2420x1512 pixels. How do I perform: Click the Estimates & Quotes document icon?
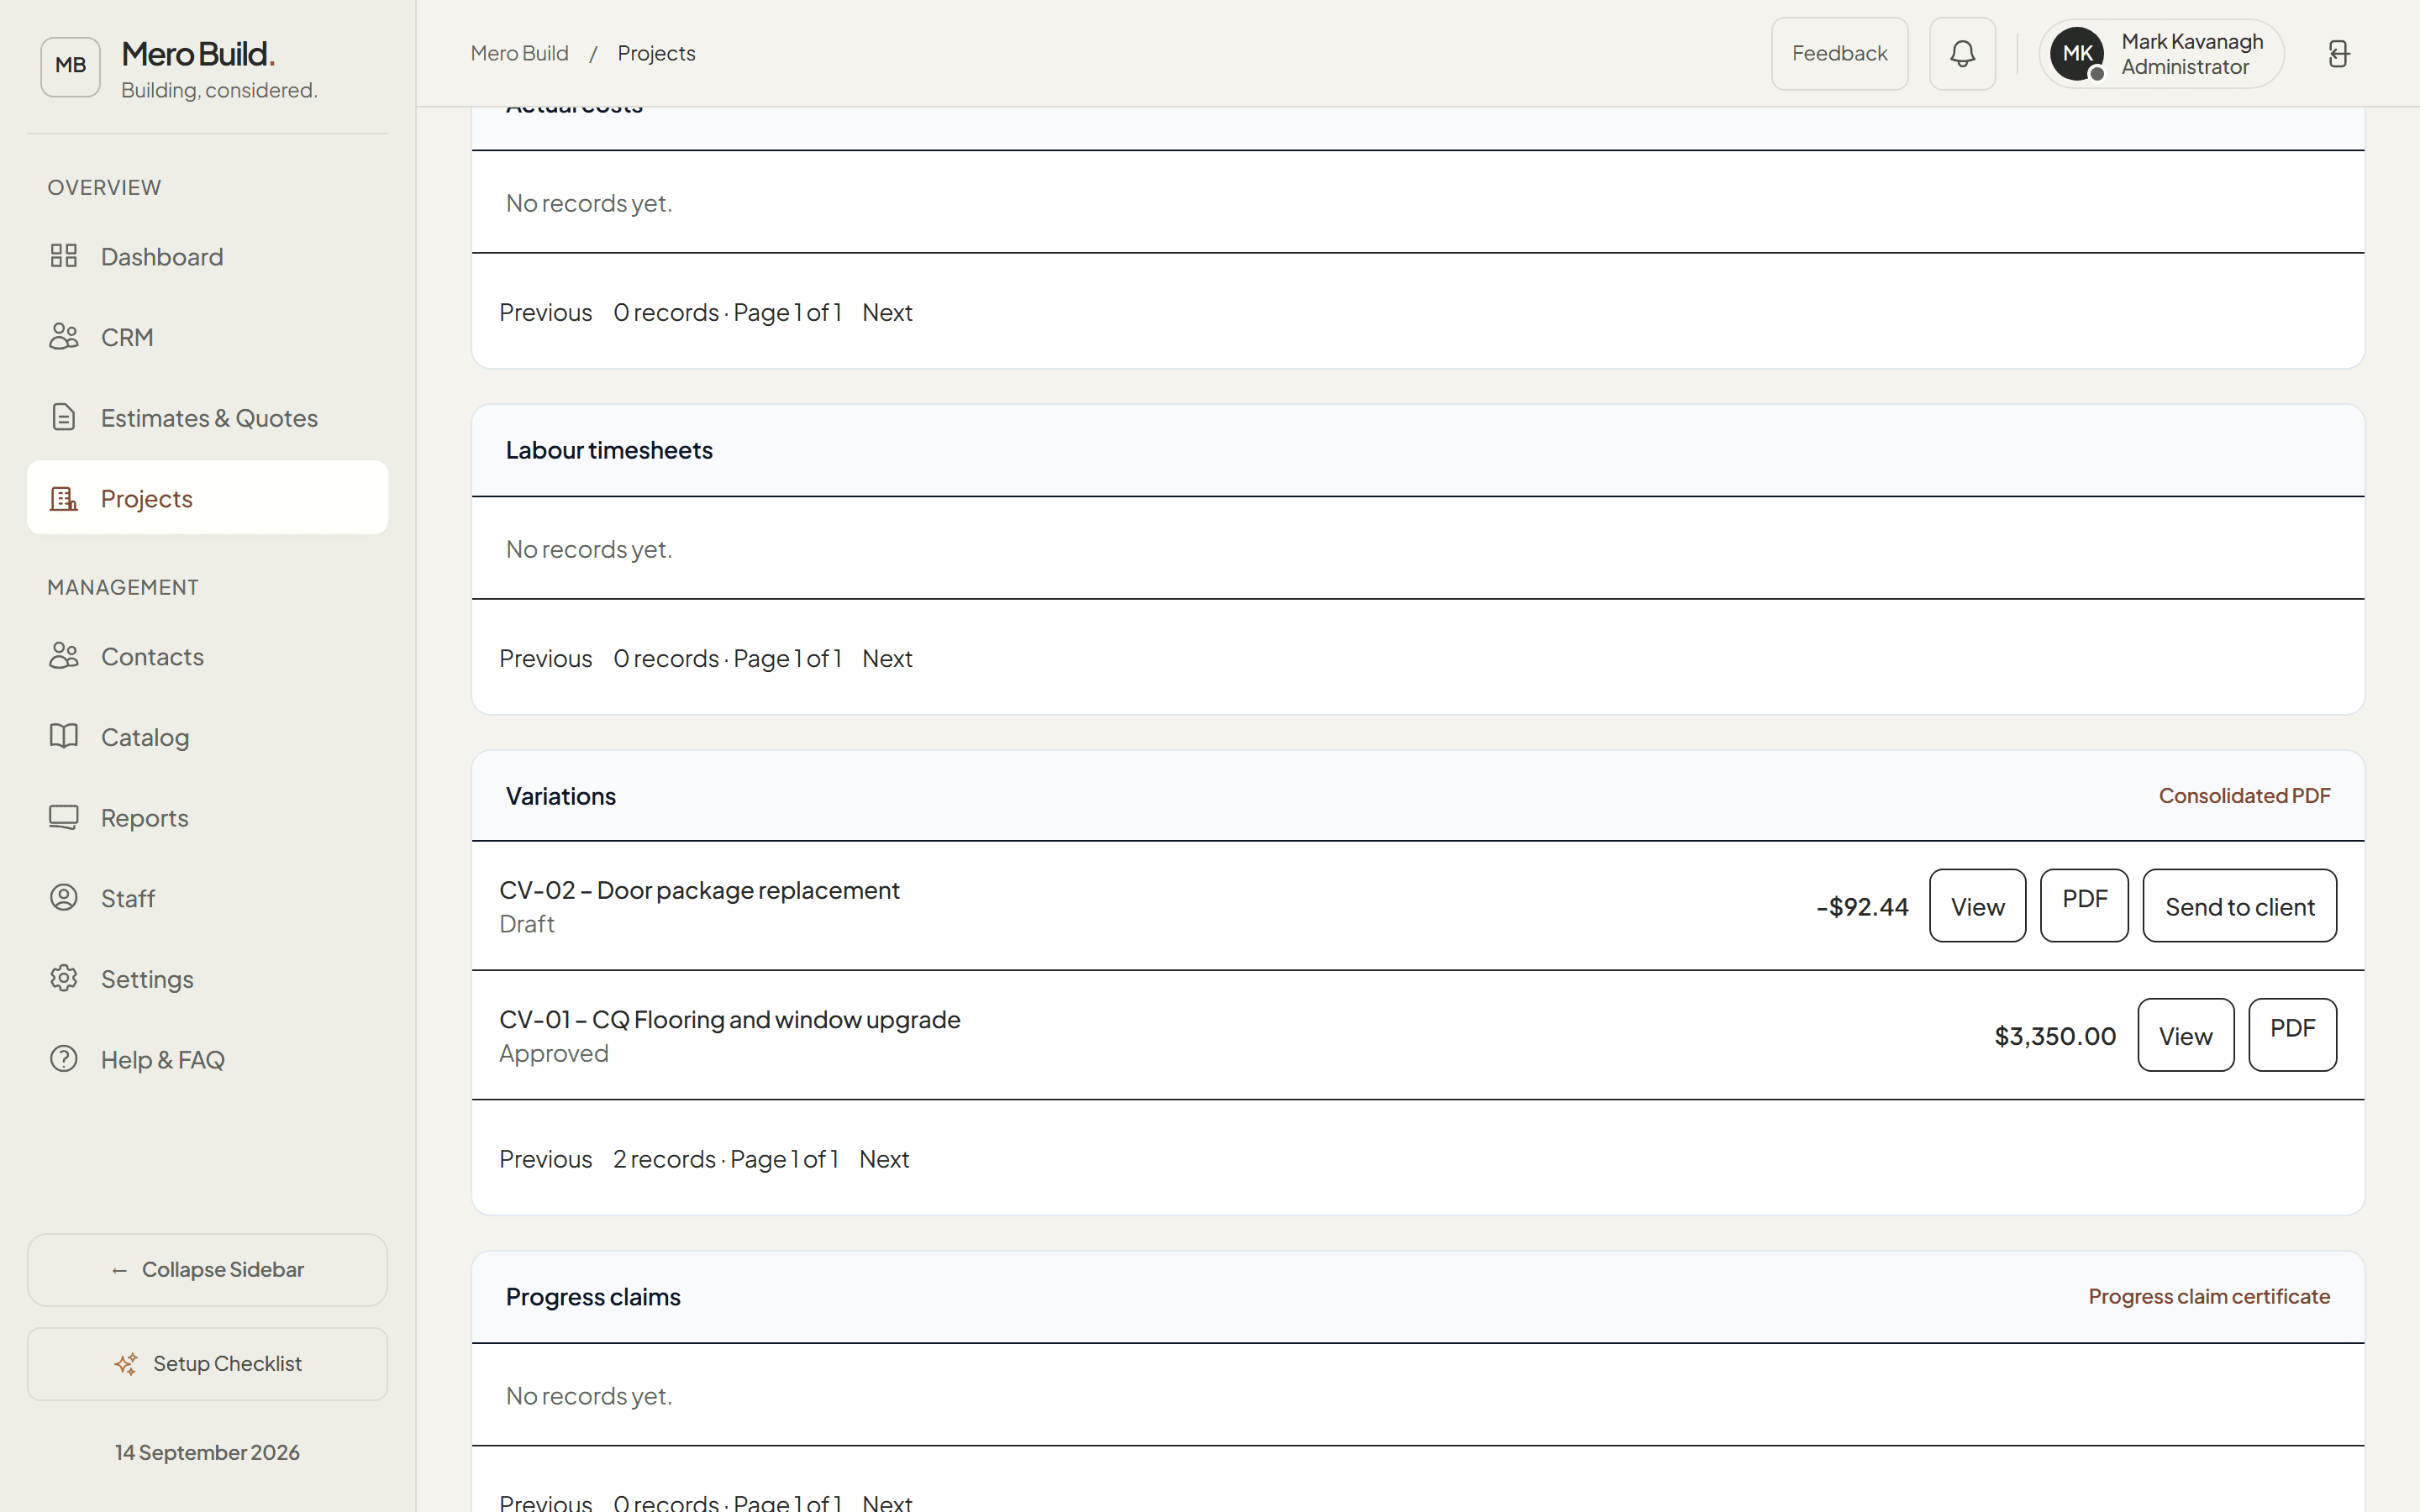64,417
